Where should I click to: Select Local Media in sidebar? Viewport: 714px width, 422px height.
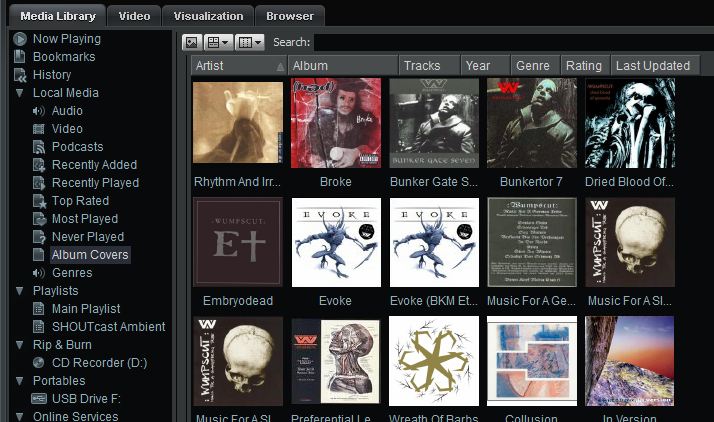66,93
